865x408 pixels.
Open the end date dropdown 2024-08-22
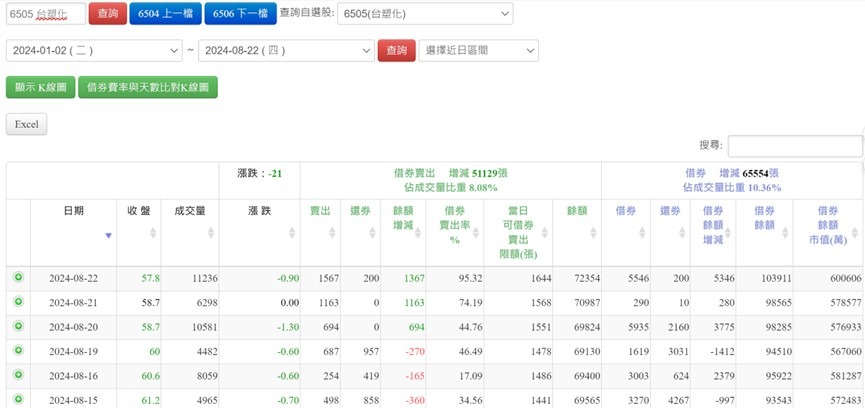click(x=286, y=50)
